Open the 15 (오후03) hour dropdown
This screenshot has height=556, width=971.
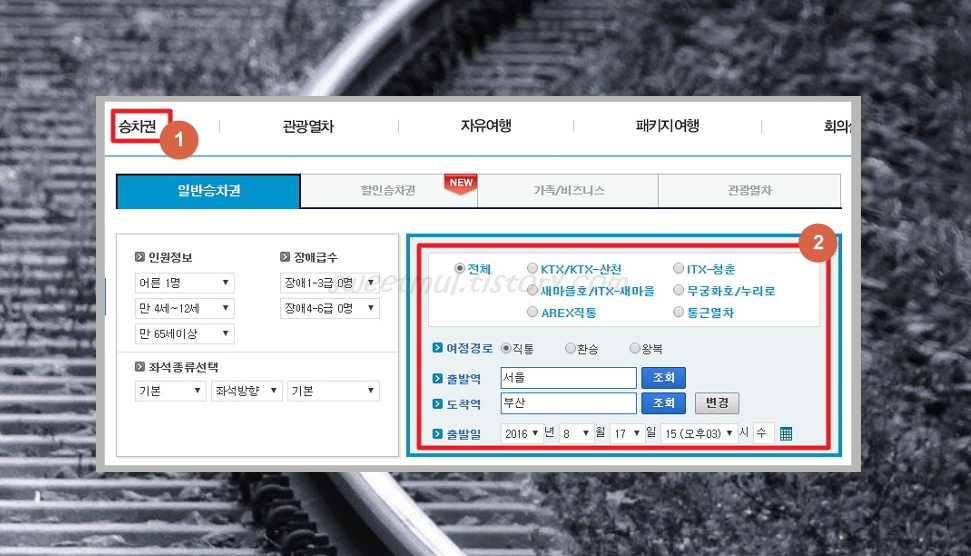[698, 433]
